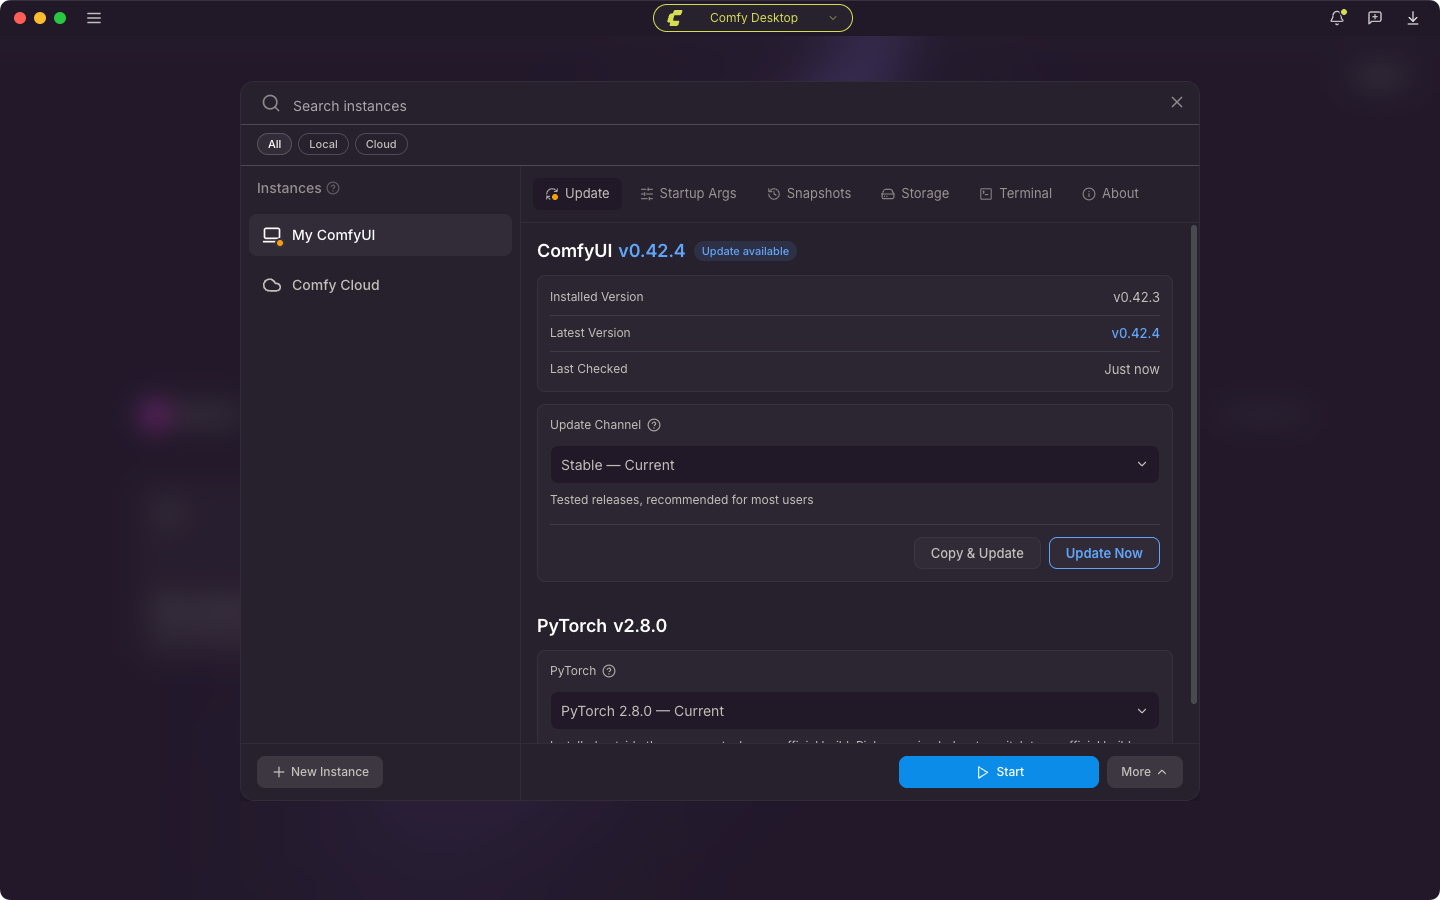
Task: Filter instances by Cloud
Action: [381, 144]
